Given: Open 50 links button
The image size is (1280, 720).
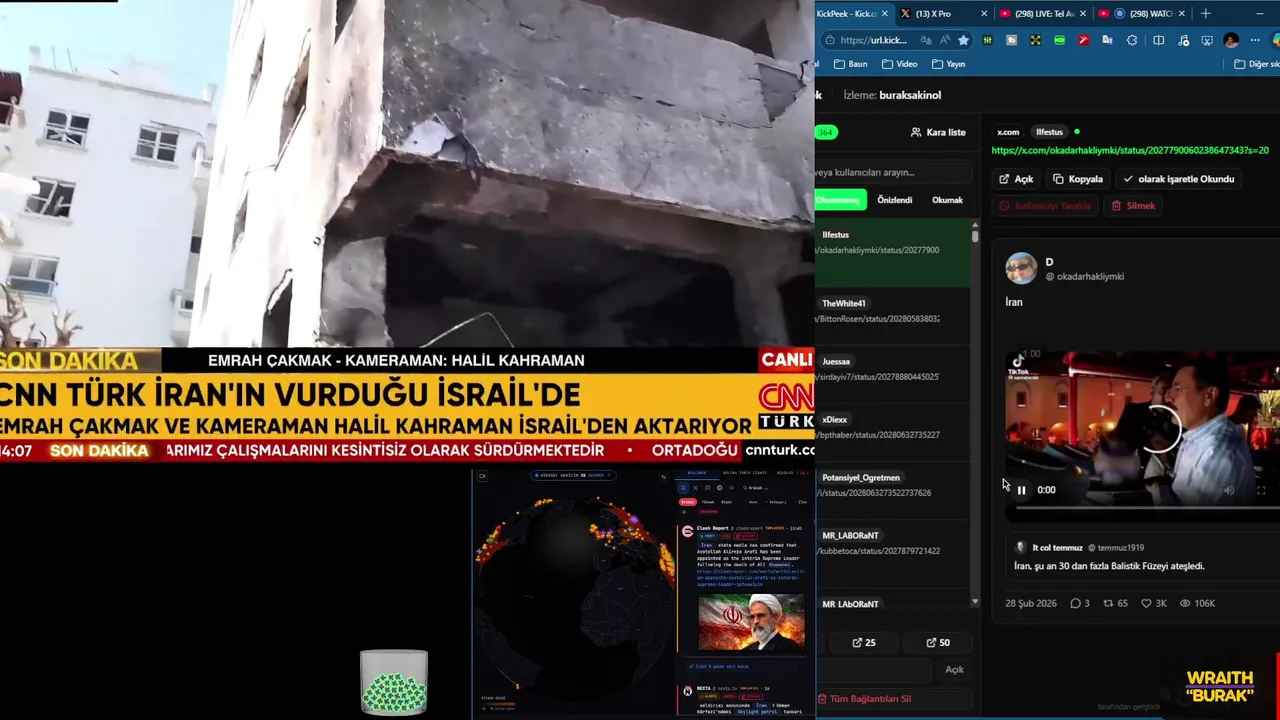Looking at the screenshot, I should tap(938, 642).
